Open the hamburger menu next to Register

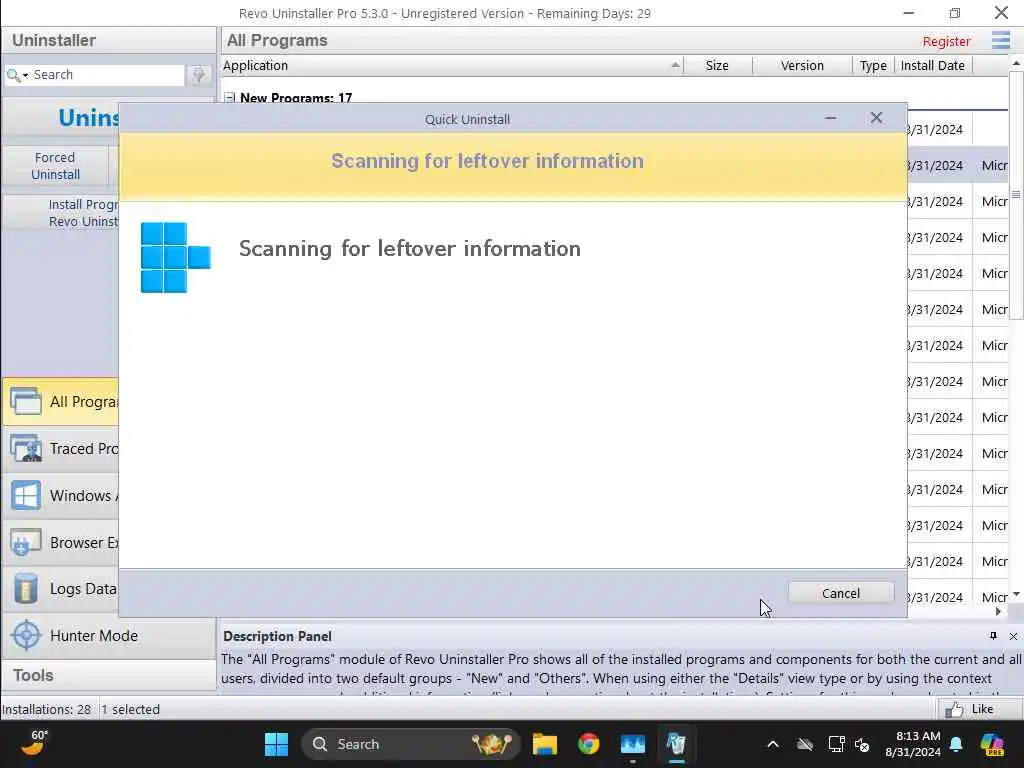pos(1000,40)
